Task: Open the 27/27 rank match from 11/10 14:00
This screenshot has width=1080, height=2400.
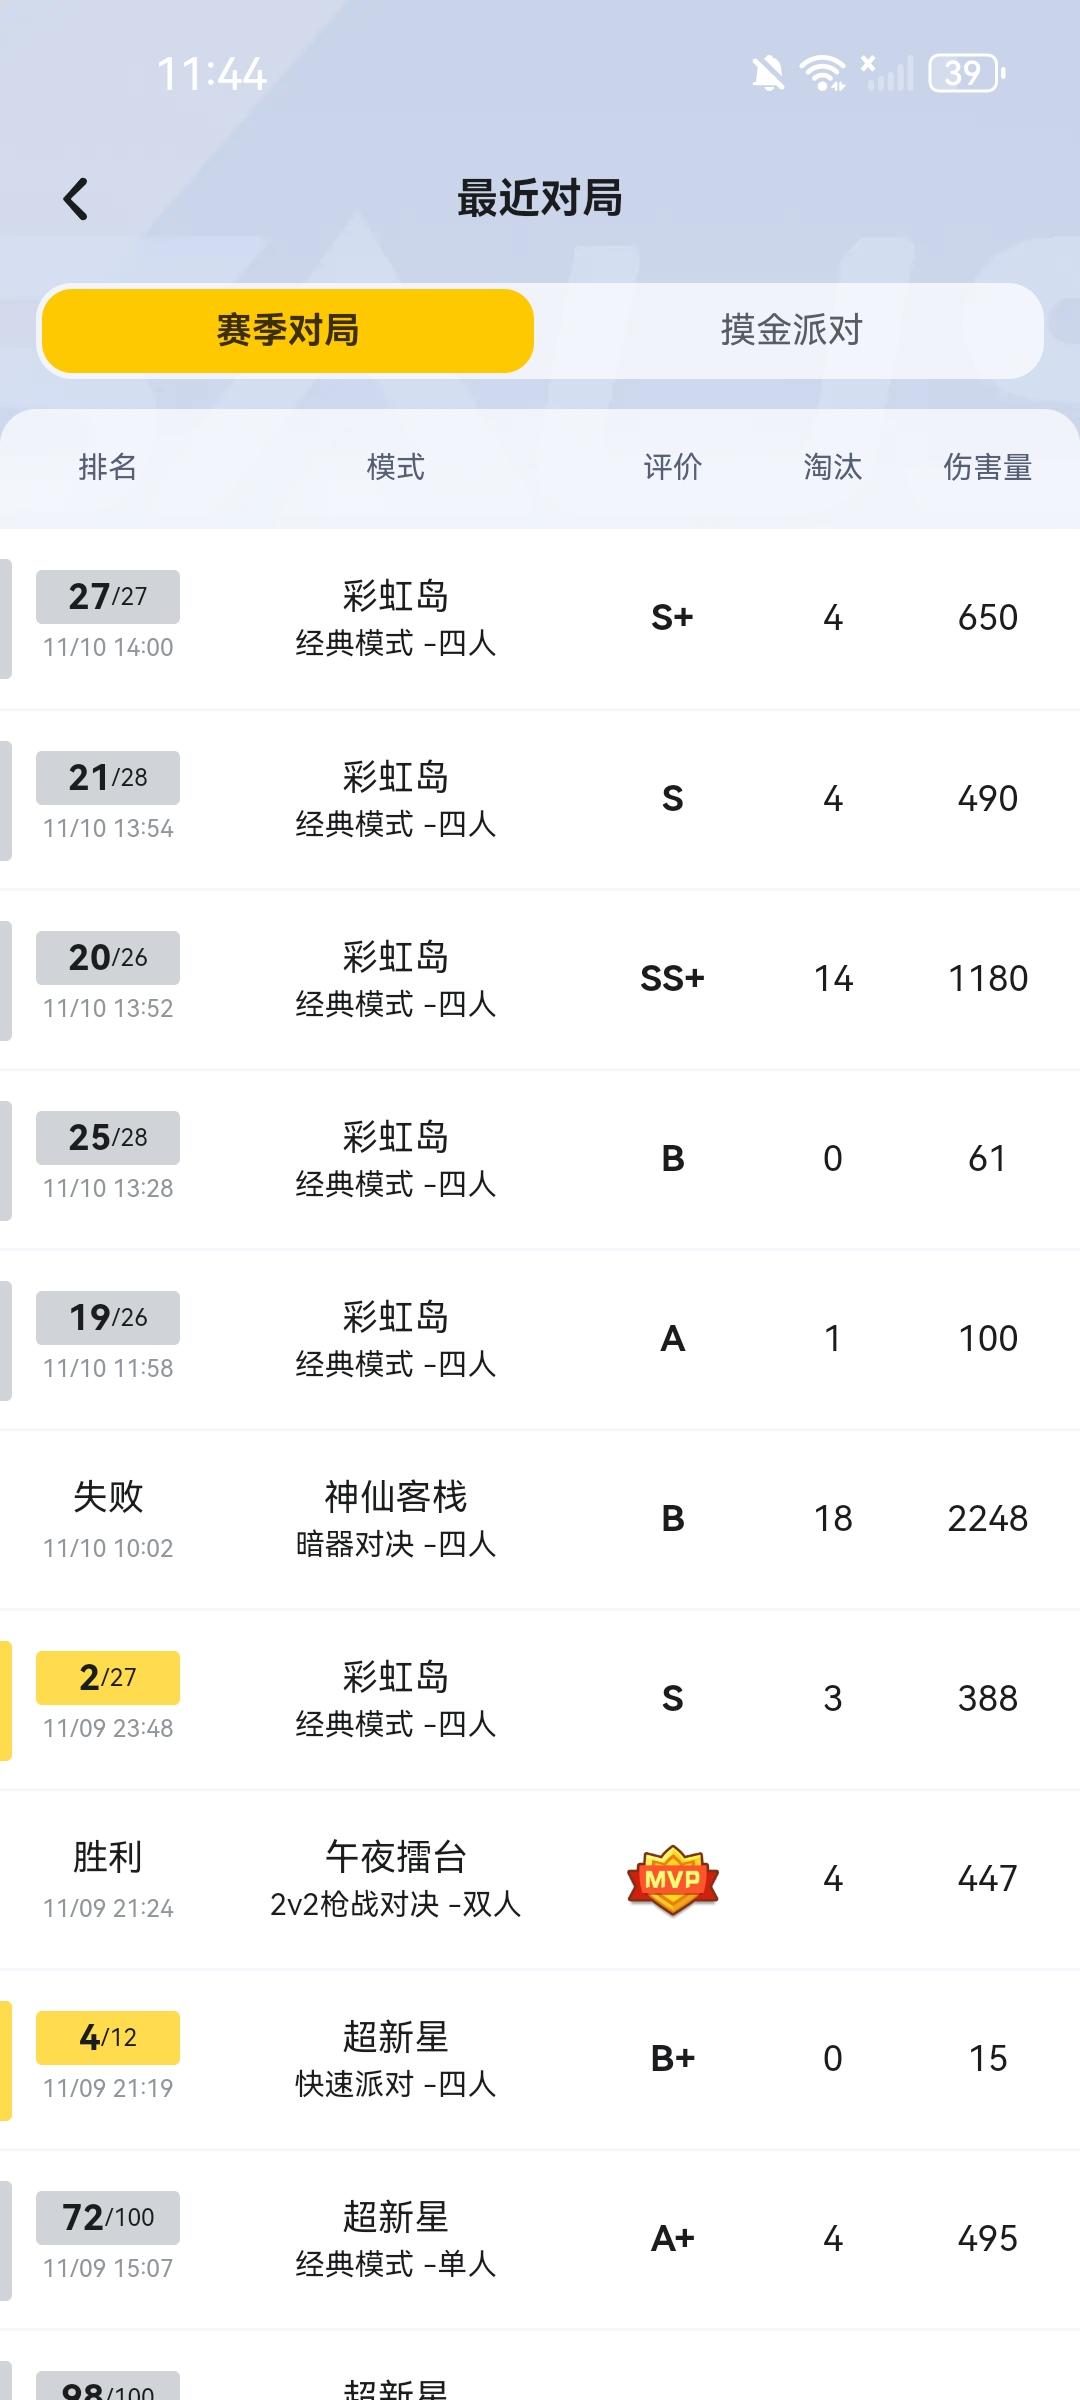Action: click(x=540, y=619)
